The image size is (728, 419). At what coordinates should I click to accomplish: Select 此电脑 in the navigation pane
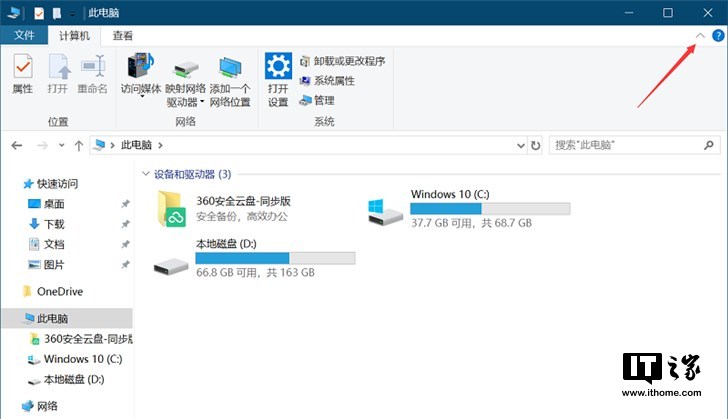click(67, 319)
